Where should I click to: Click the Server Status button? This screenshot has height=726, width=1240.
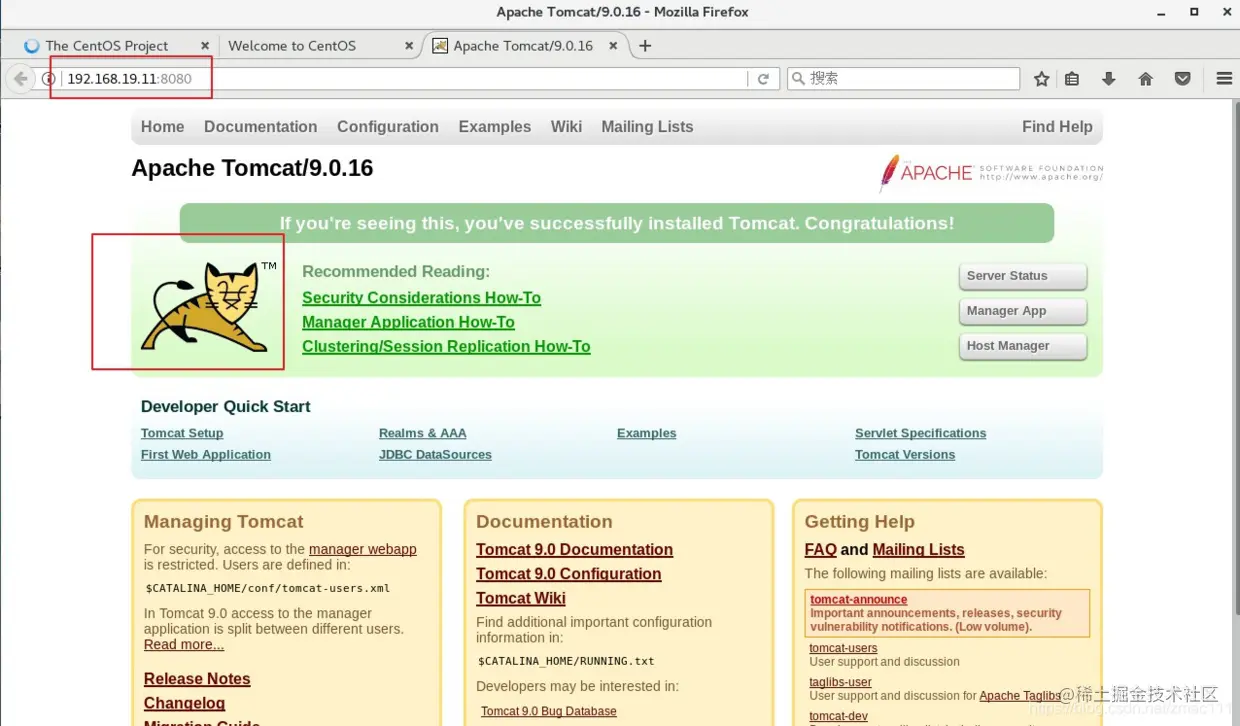point(1022,277)
